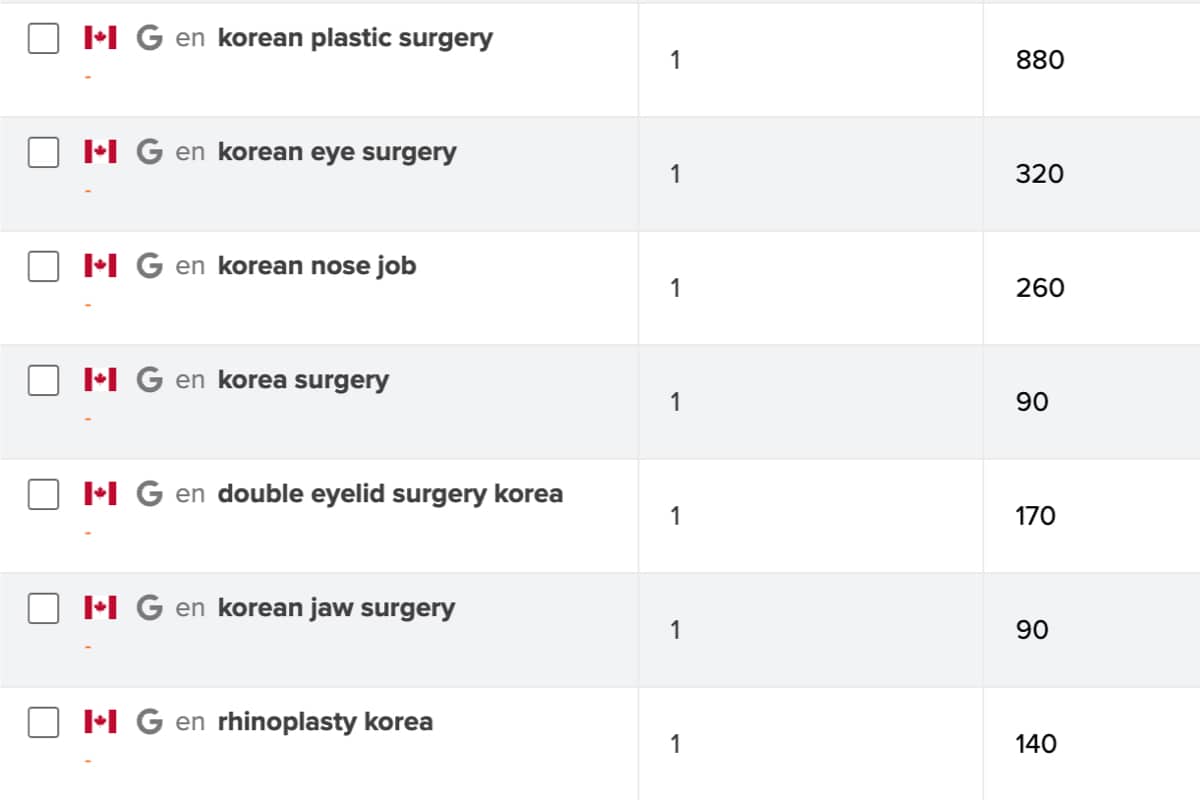Screen dimensions: 1200x800
Task: Click Google icon in korea surgery row
Action: pyautogui.click(x=149, y=380)
